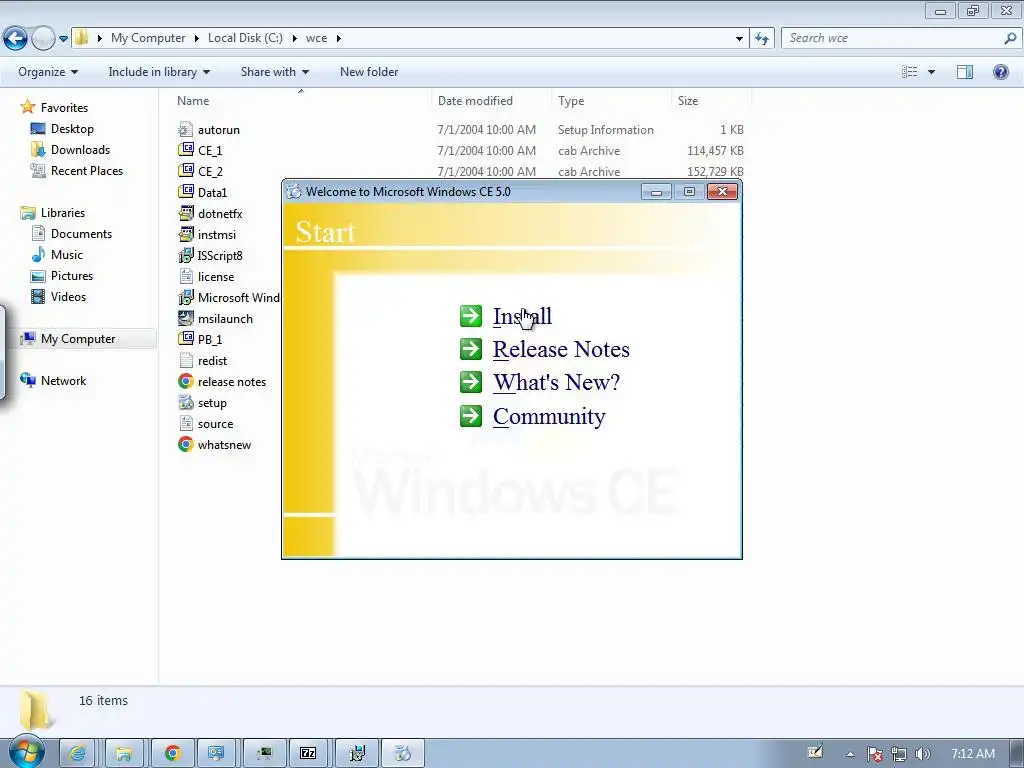This screenshot has width=1024, height=768.
Task: Open the Include in library menu
Action: point(159,72)
